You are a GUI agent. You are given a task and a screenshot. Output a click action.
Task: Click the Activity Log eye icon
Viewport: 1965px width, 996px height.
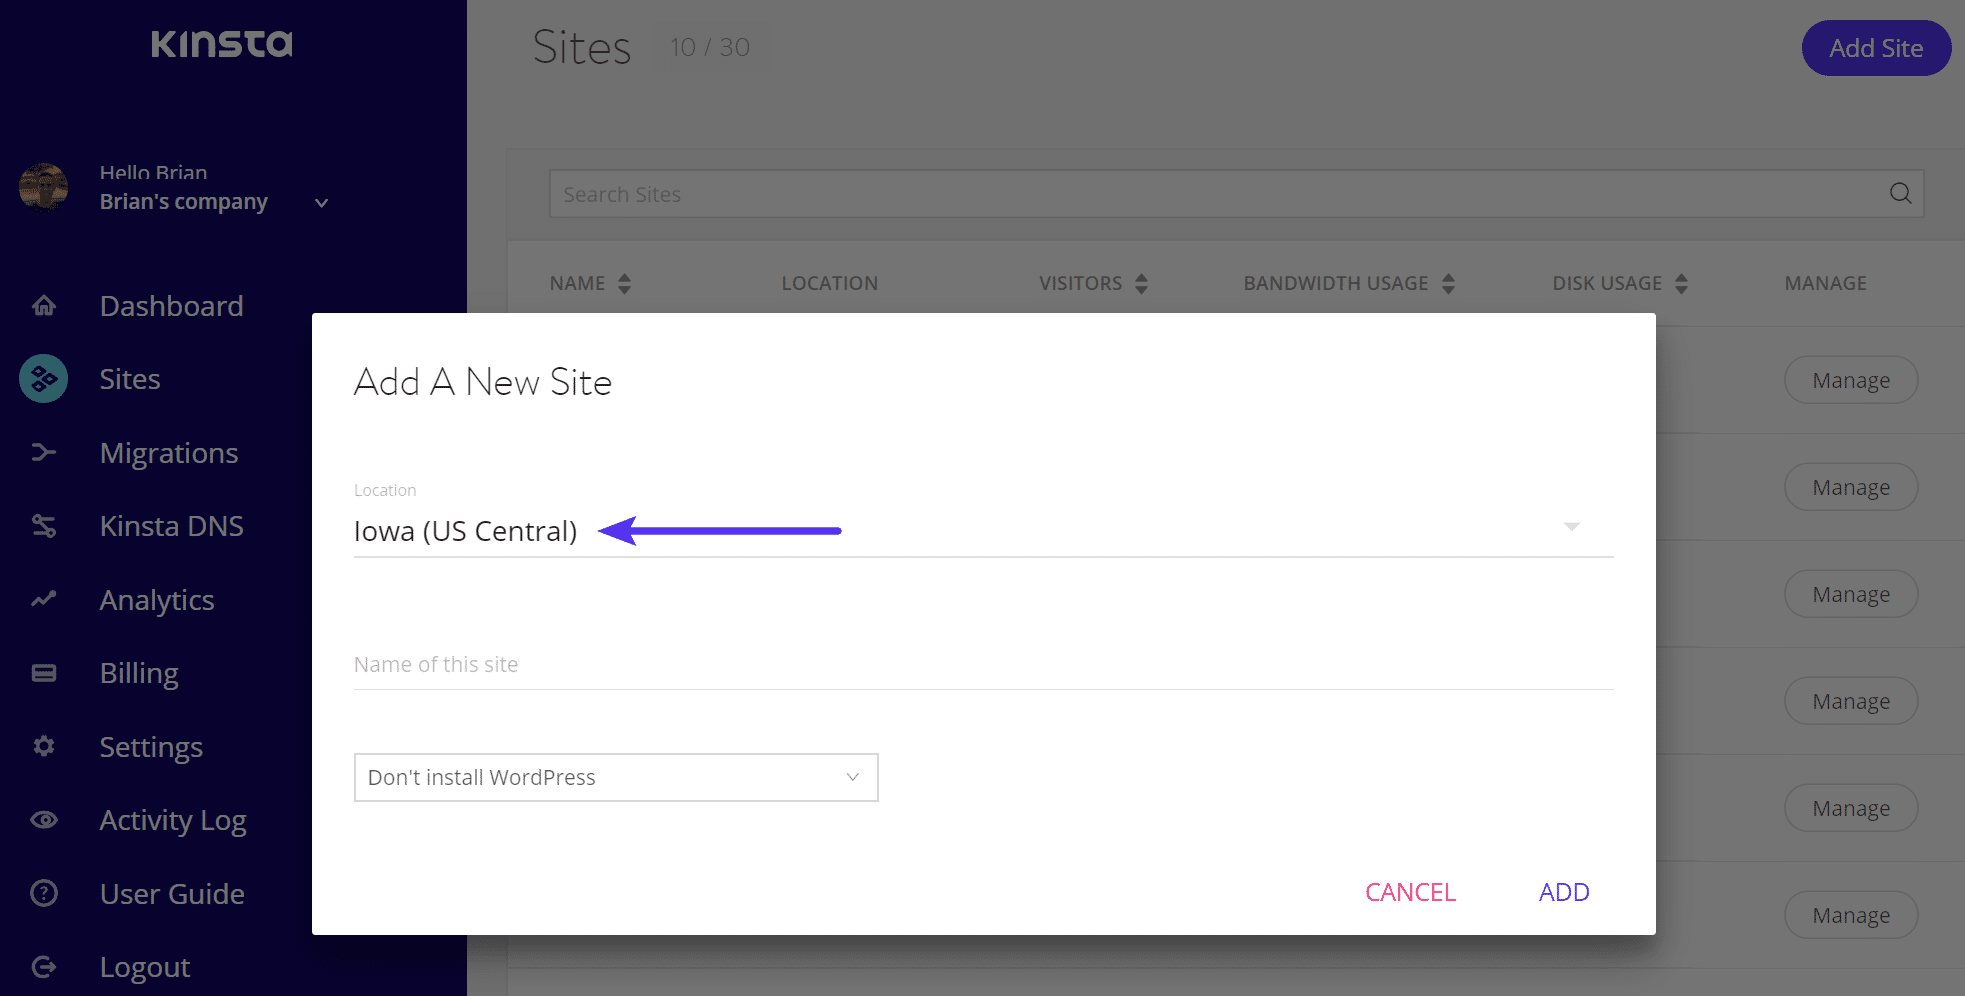click(x=44, y=820)
